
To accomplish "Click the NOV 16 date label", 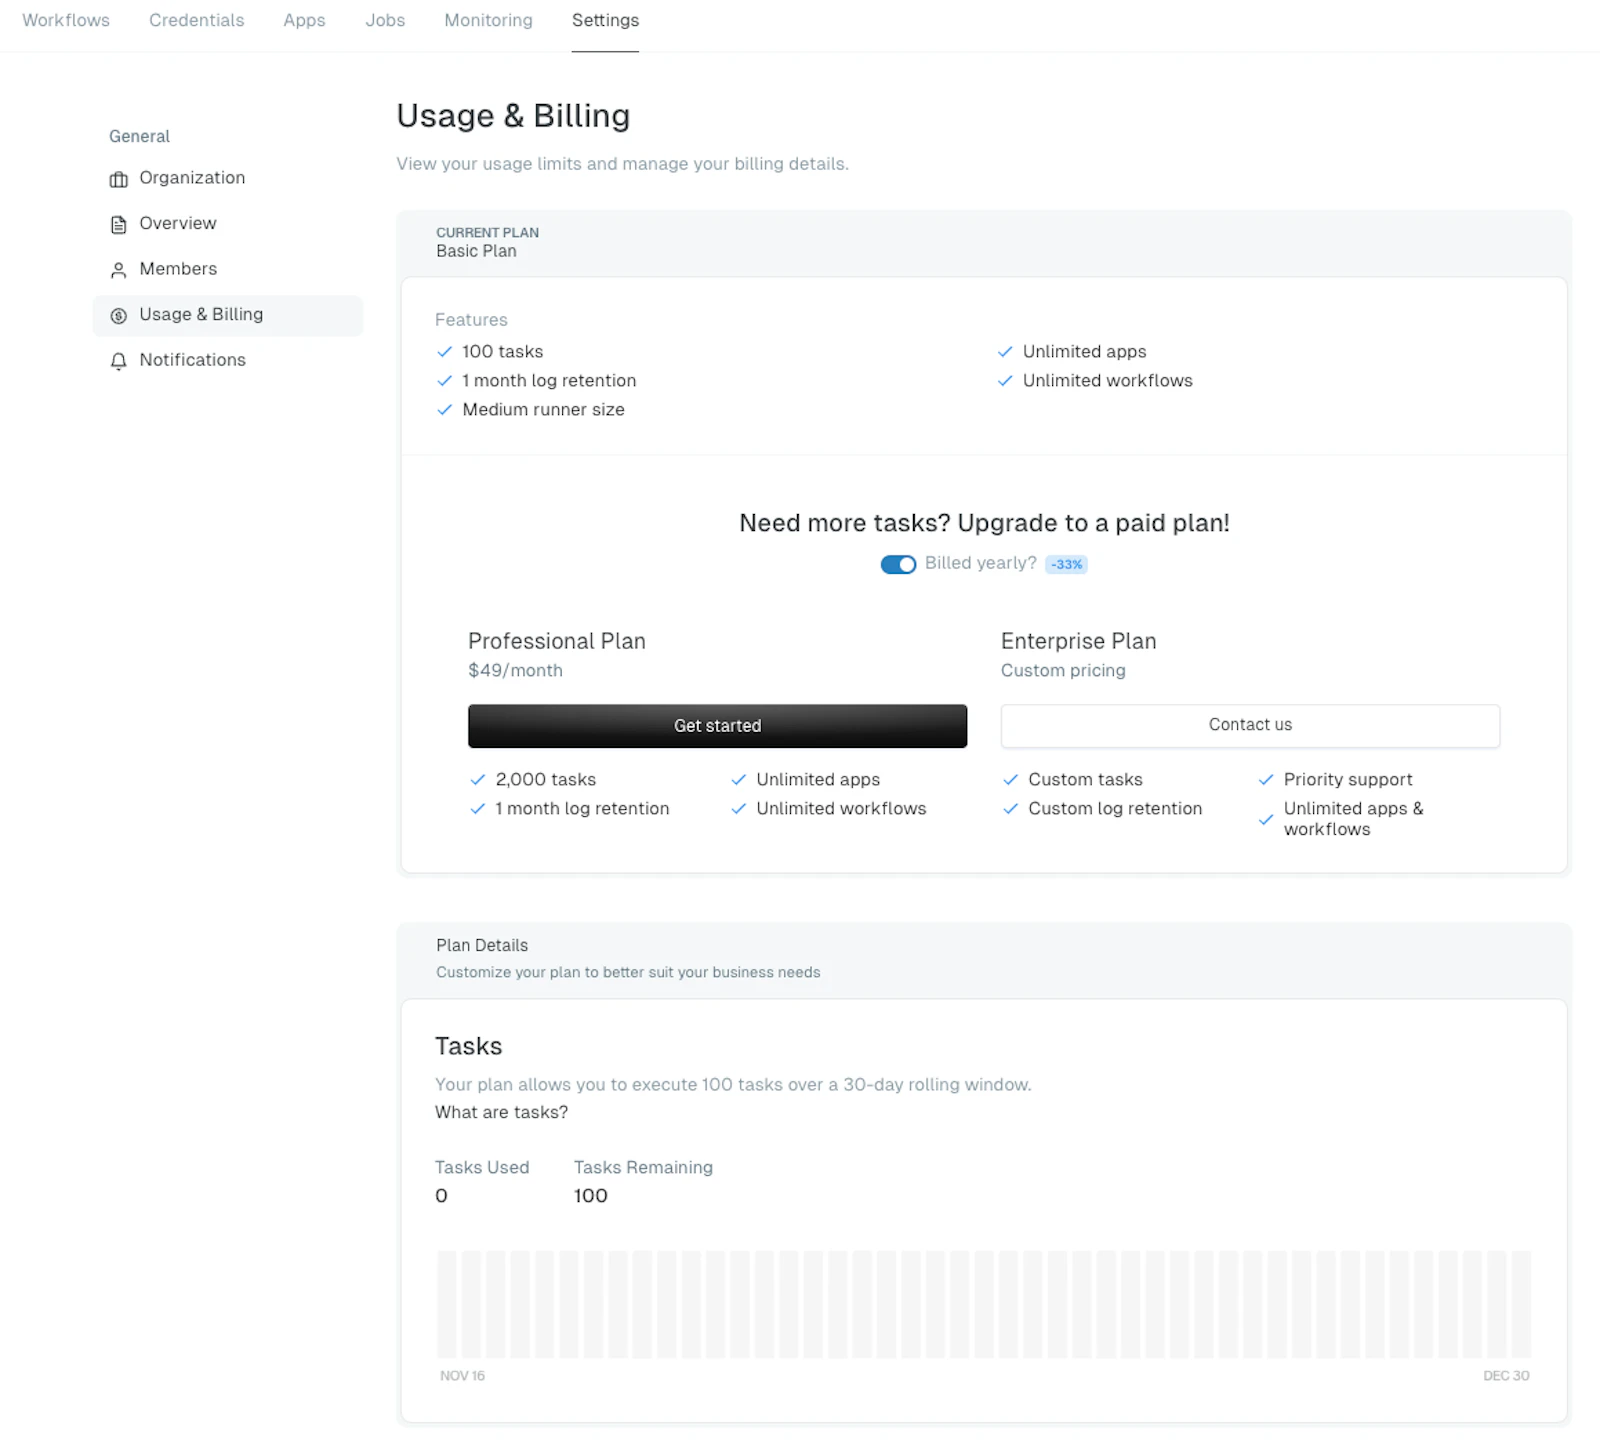I will (462, 1376).
